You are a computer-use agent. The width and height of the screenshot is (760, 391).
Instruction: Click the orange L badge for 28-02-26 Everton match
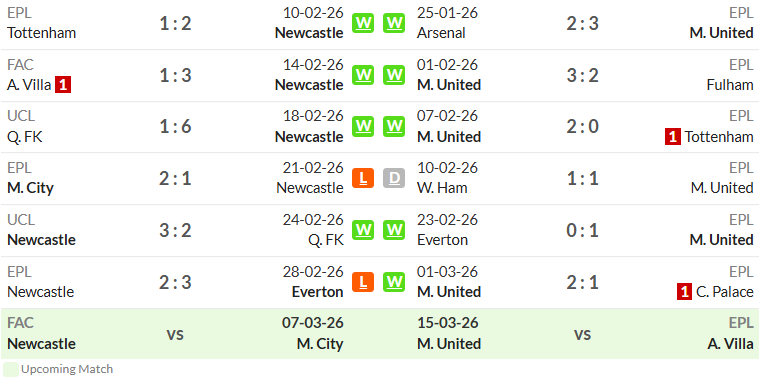tap(363, 282)
